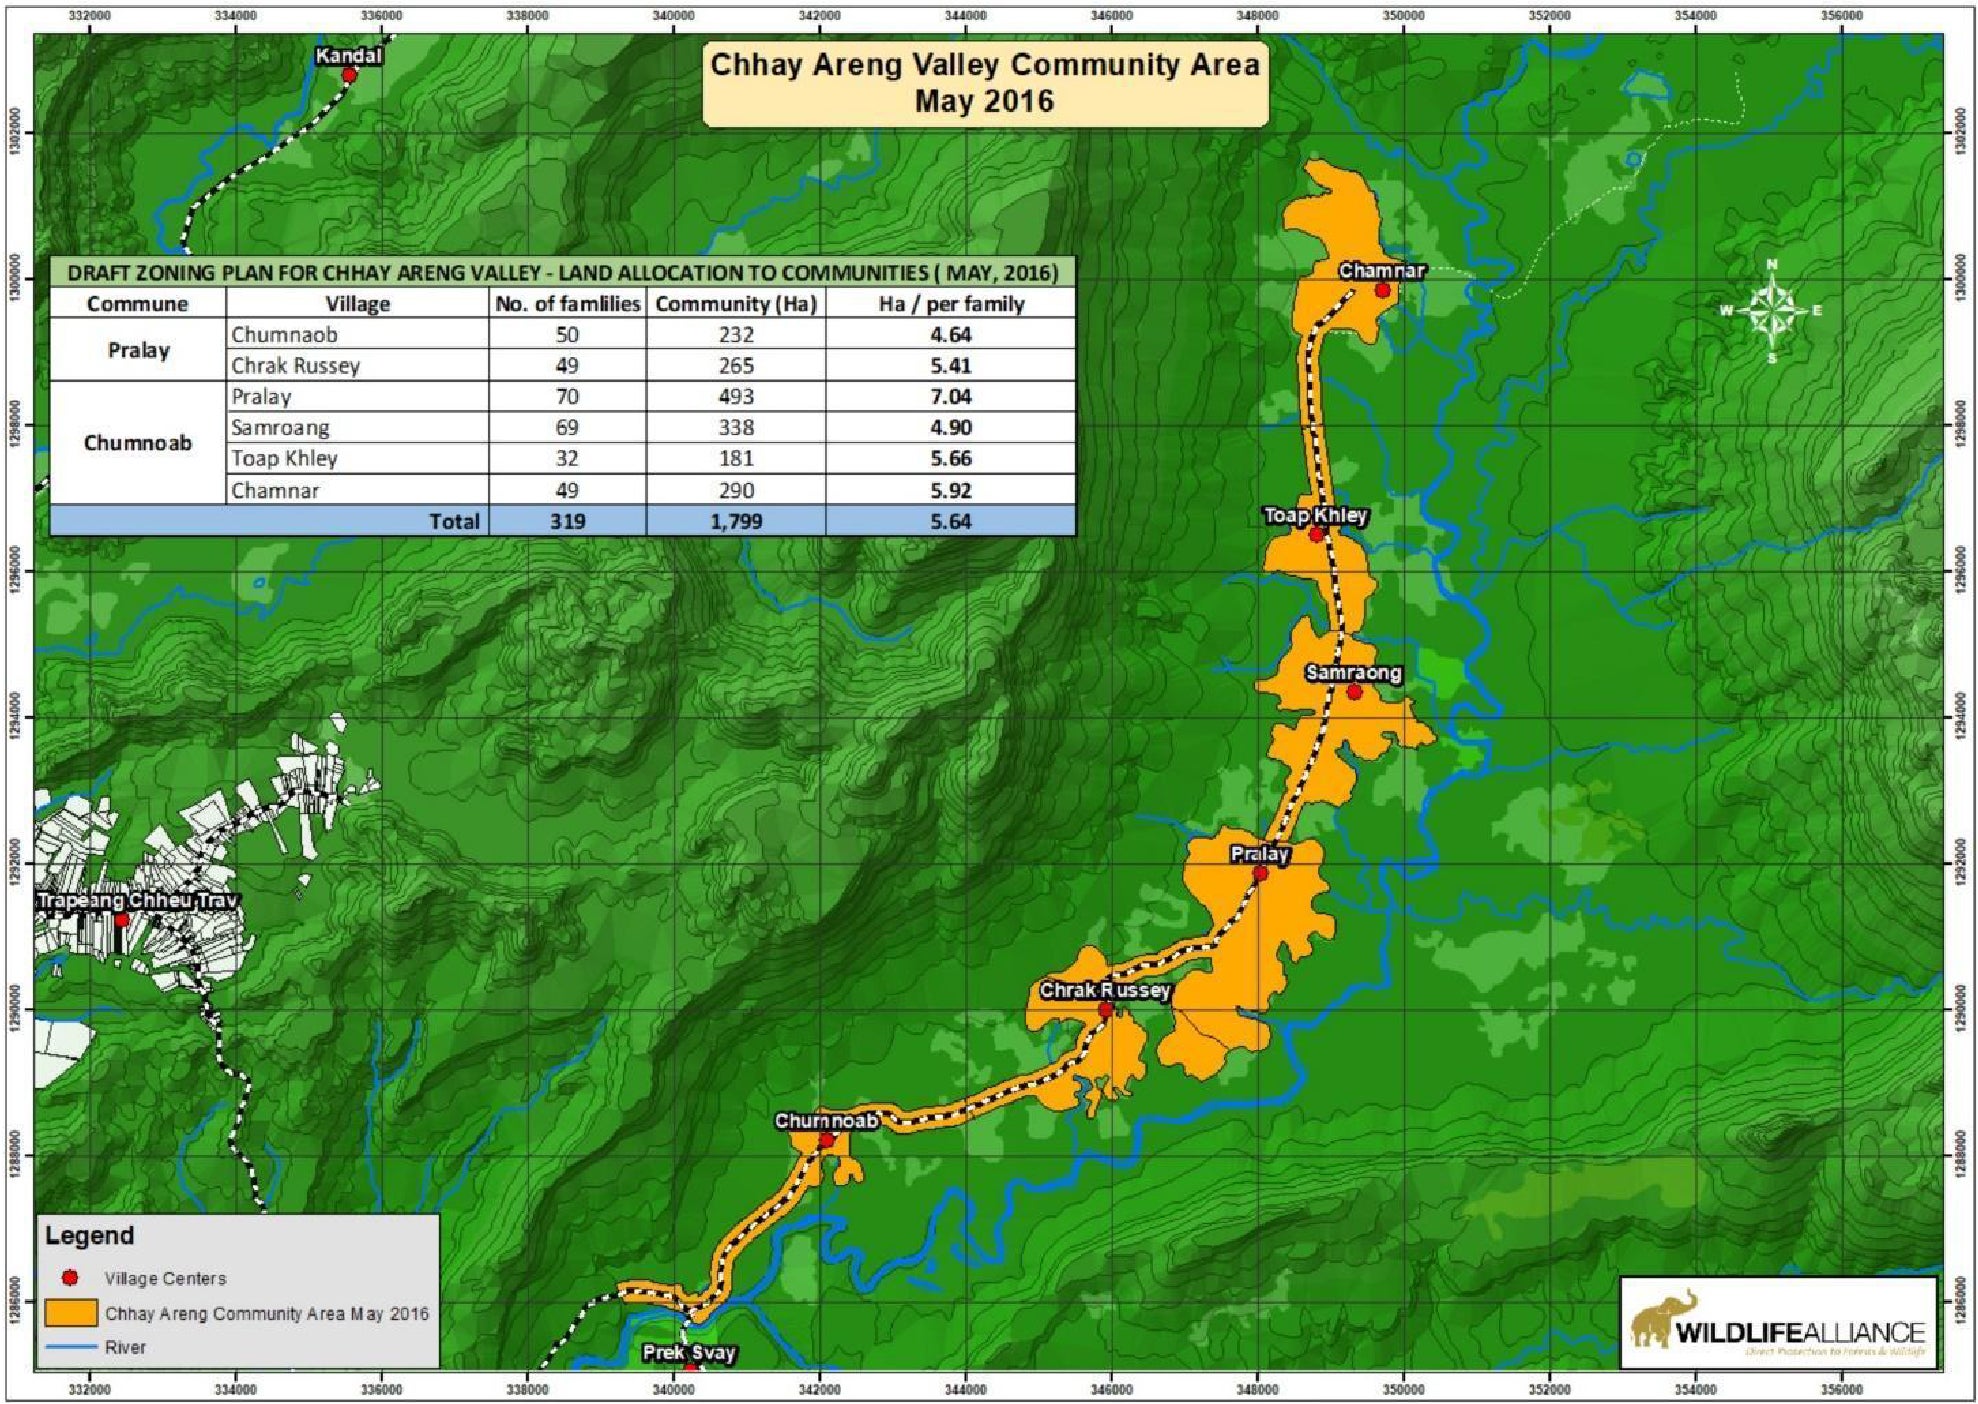Viewport: 1978px width, 1404px height.
Task: Toggle the River line symbol in the legend
Action: point(68,1345)
